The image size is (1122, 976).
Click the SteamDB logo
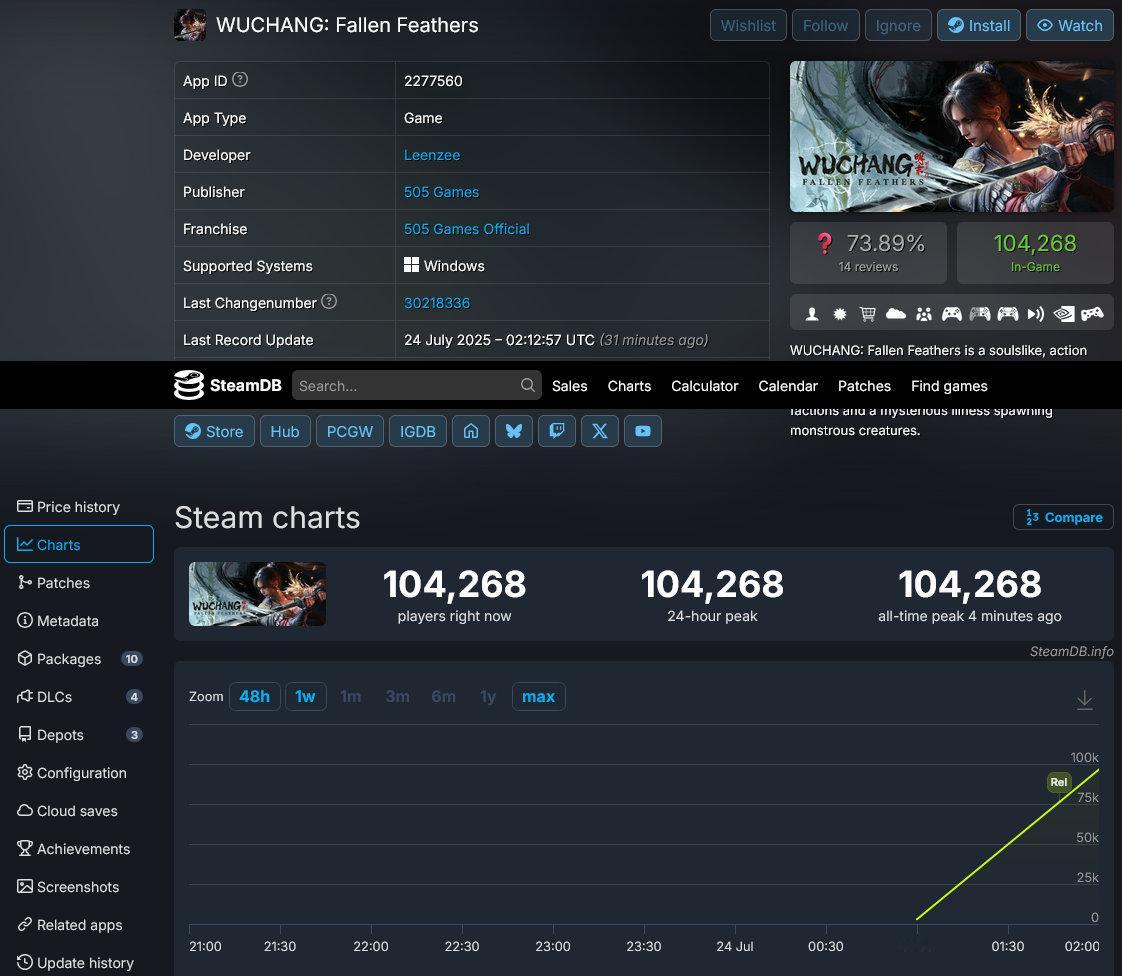click(x=228, y=386)
